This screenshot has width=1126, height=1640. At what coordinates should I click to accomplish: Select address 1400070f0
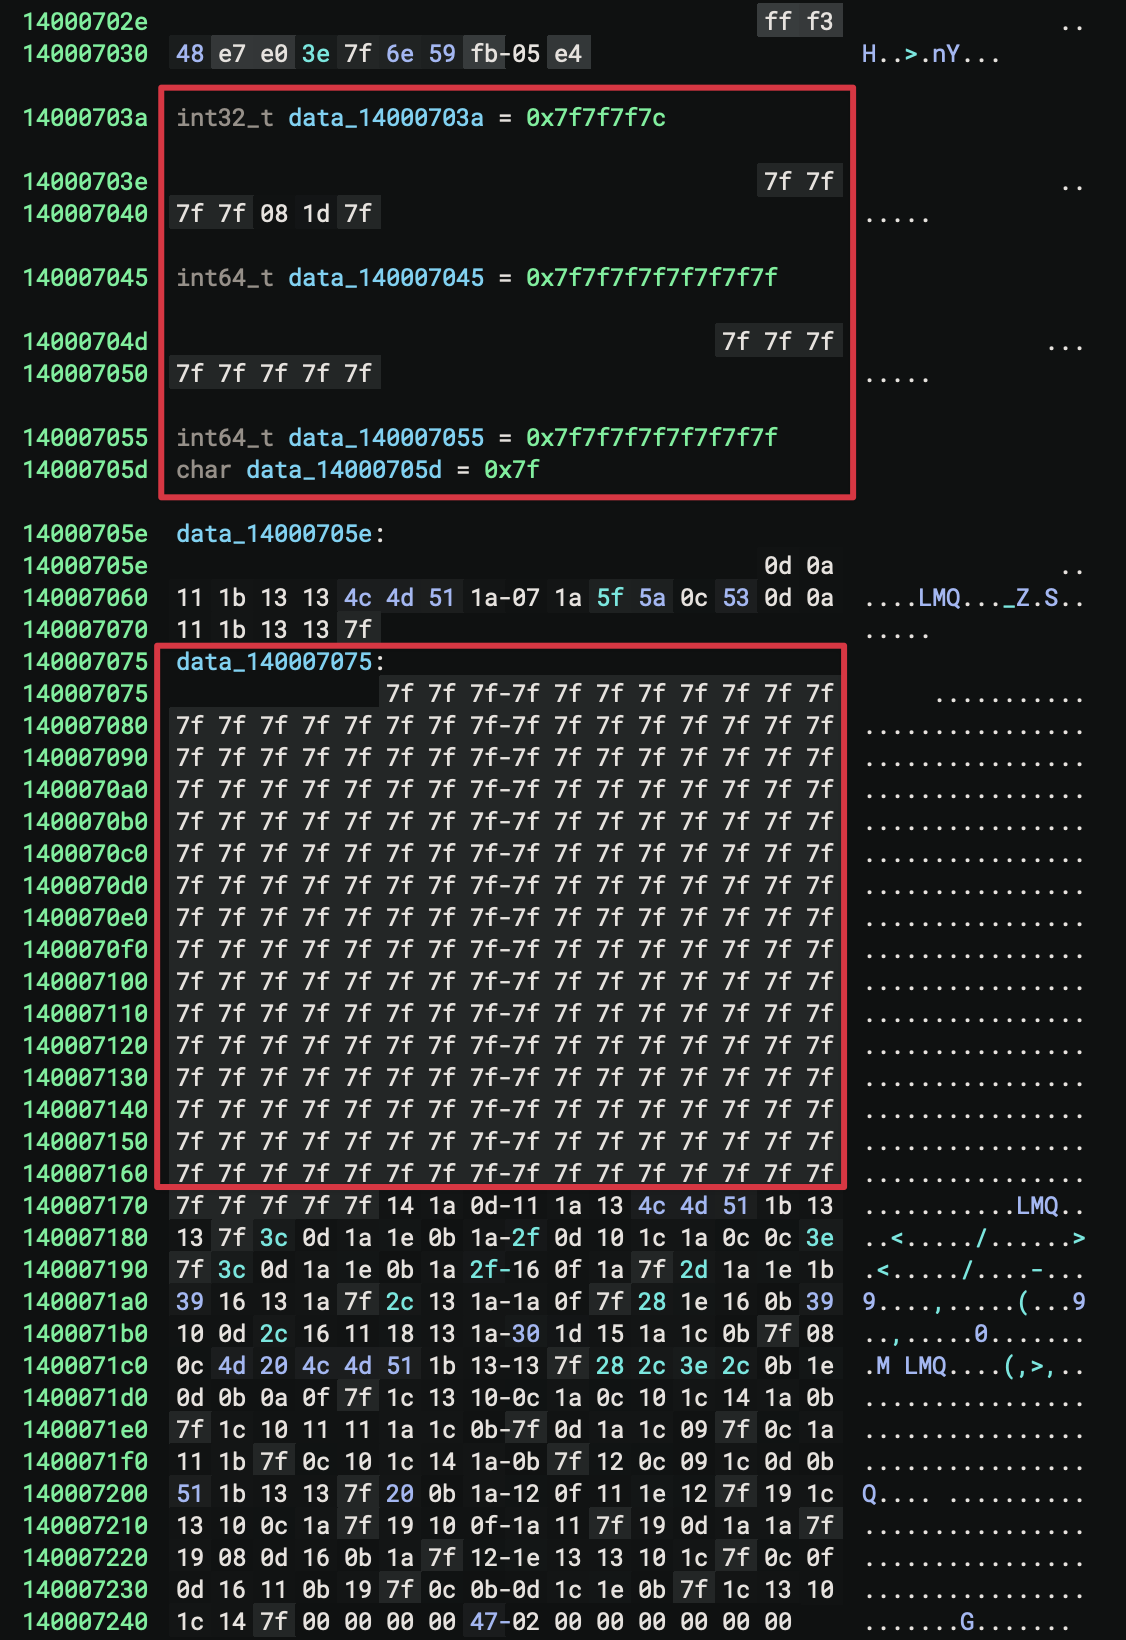85,949
